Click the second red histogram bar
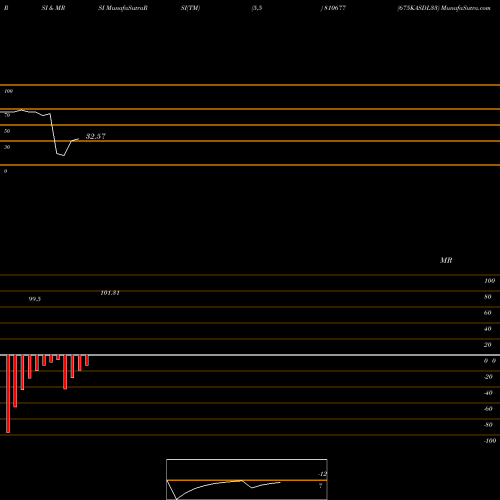The width and height of the screenshot is (500, 500). (x=15, y=381)
